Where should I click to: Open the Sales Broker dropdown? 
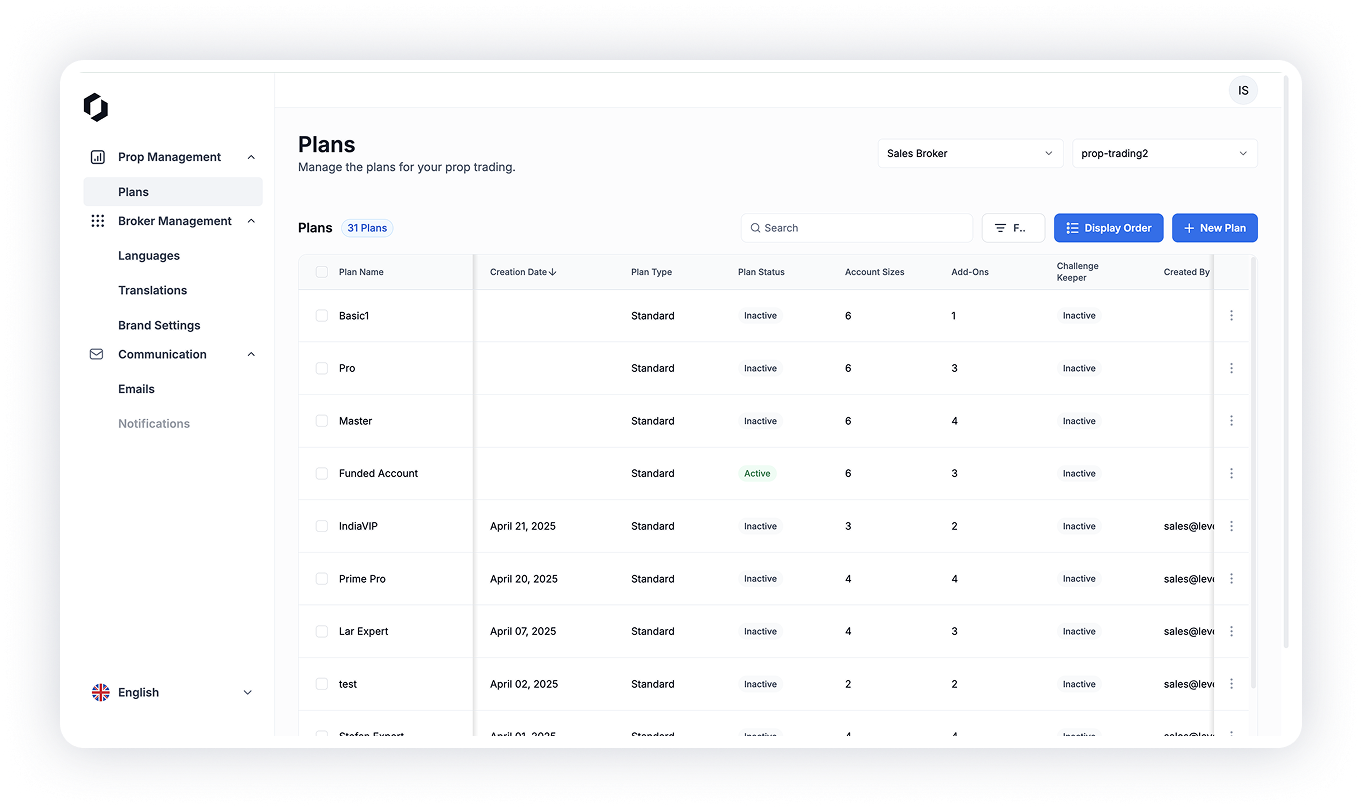click(x=969, y=153)
